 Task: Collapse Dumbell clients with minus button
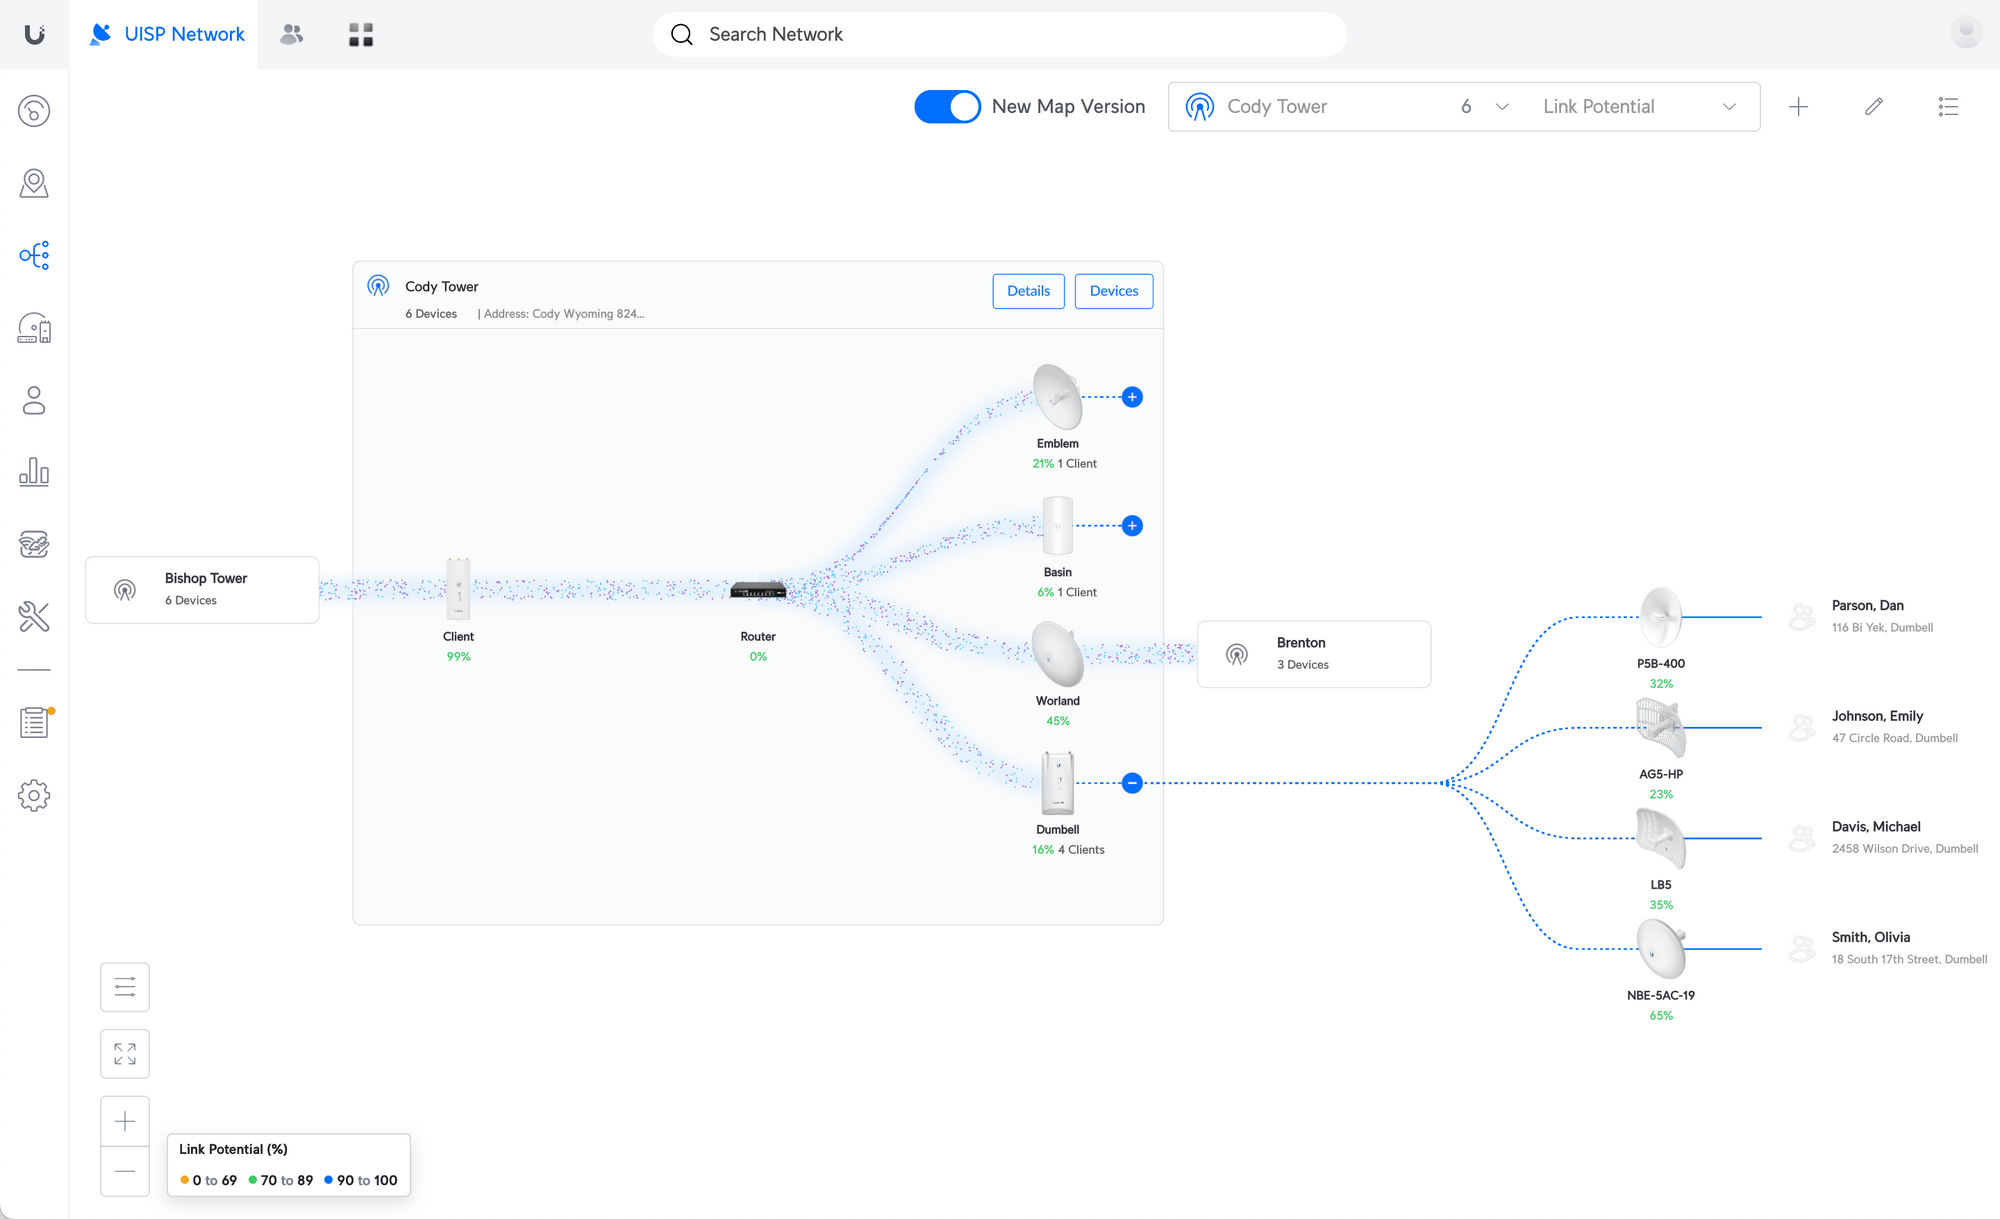(1132, 783)
